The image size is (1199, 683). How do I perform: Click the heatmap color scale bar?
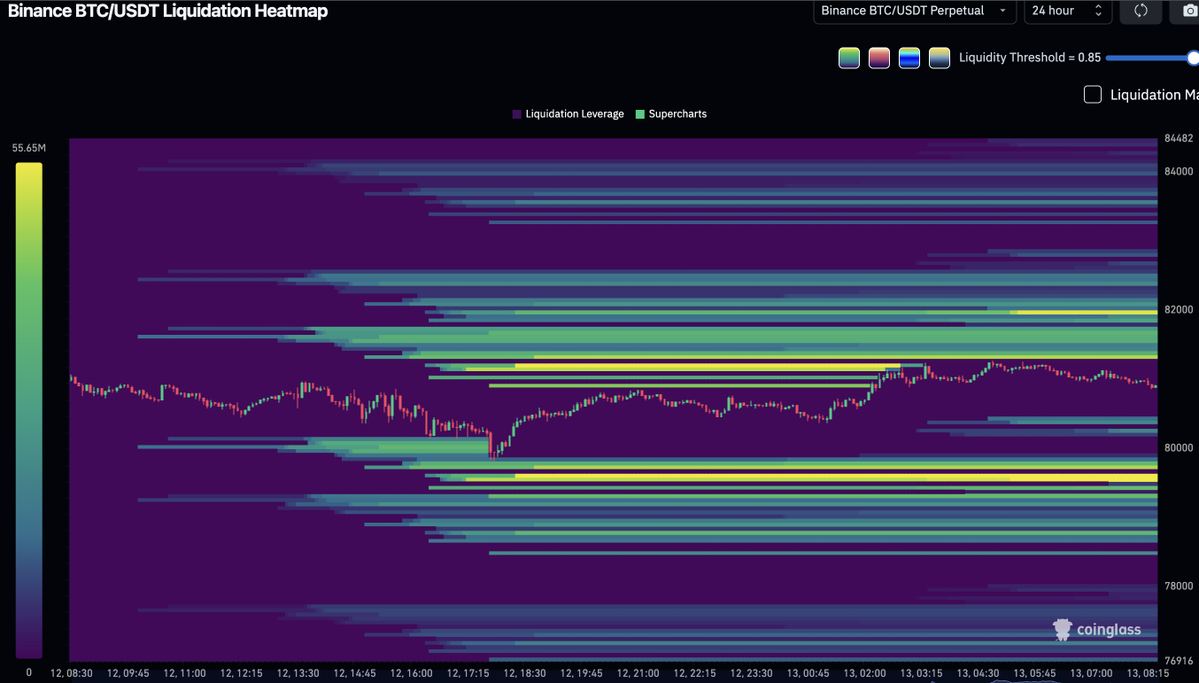pyautogui.click(x=29, y=410)
